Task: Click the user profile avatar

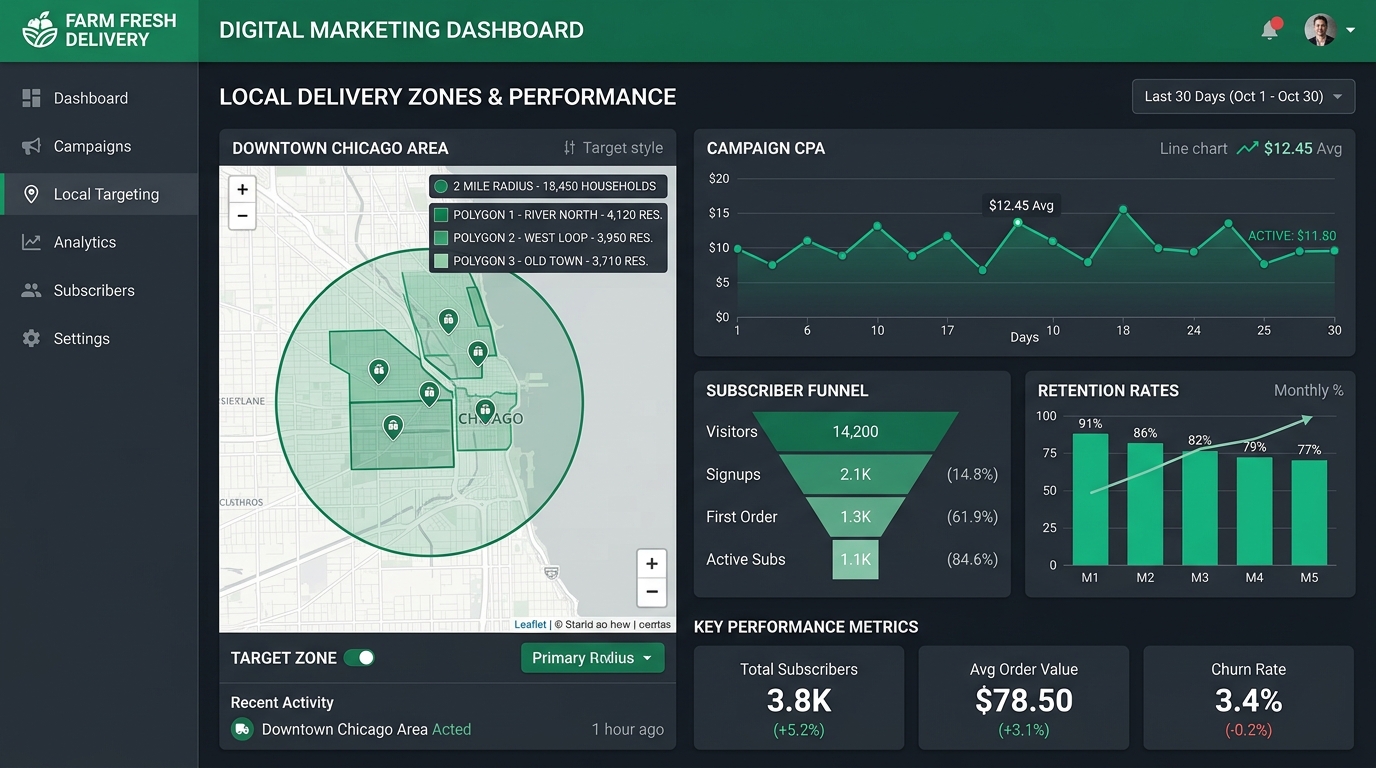Action: point(1320,30)
